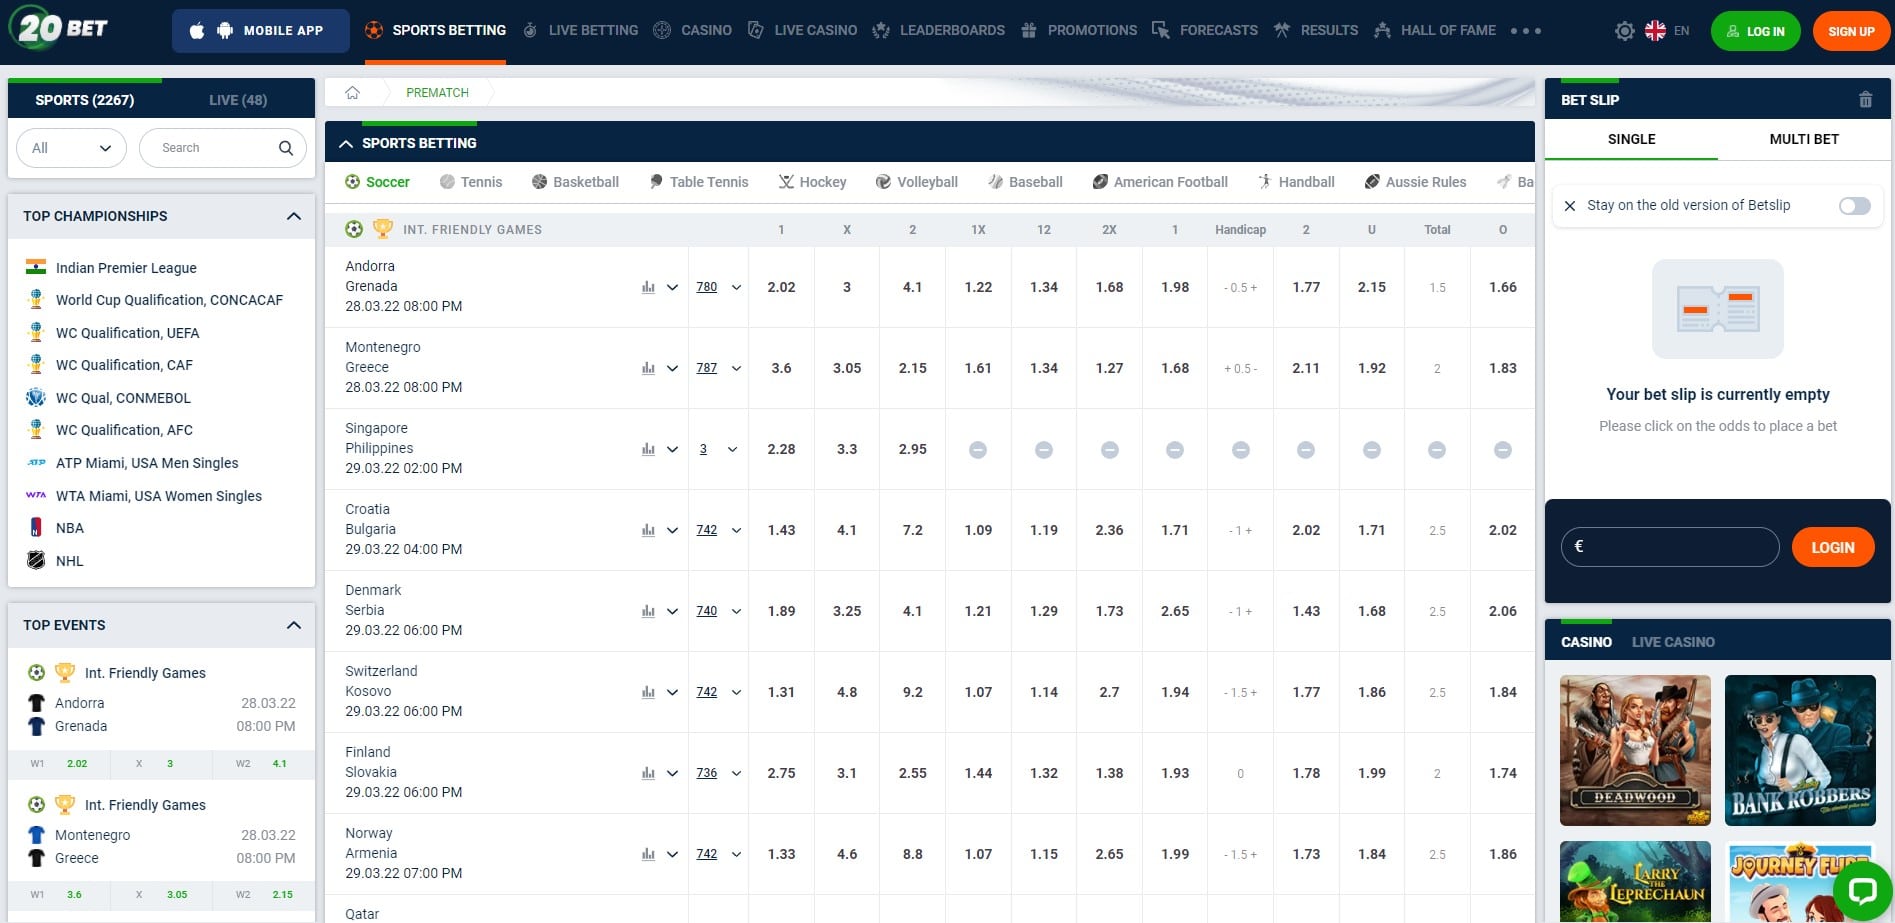
Task: Open statistics chart for Andorra–Grenada
Action: (x=648, y=287)
